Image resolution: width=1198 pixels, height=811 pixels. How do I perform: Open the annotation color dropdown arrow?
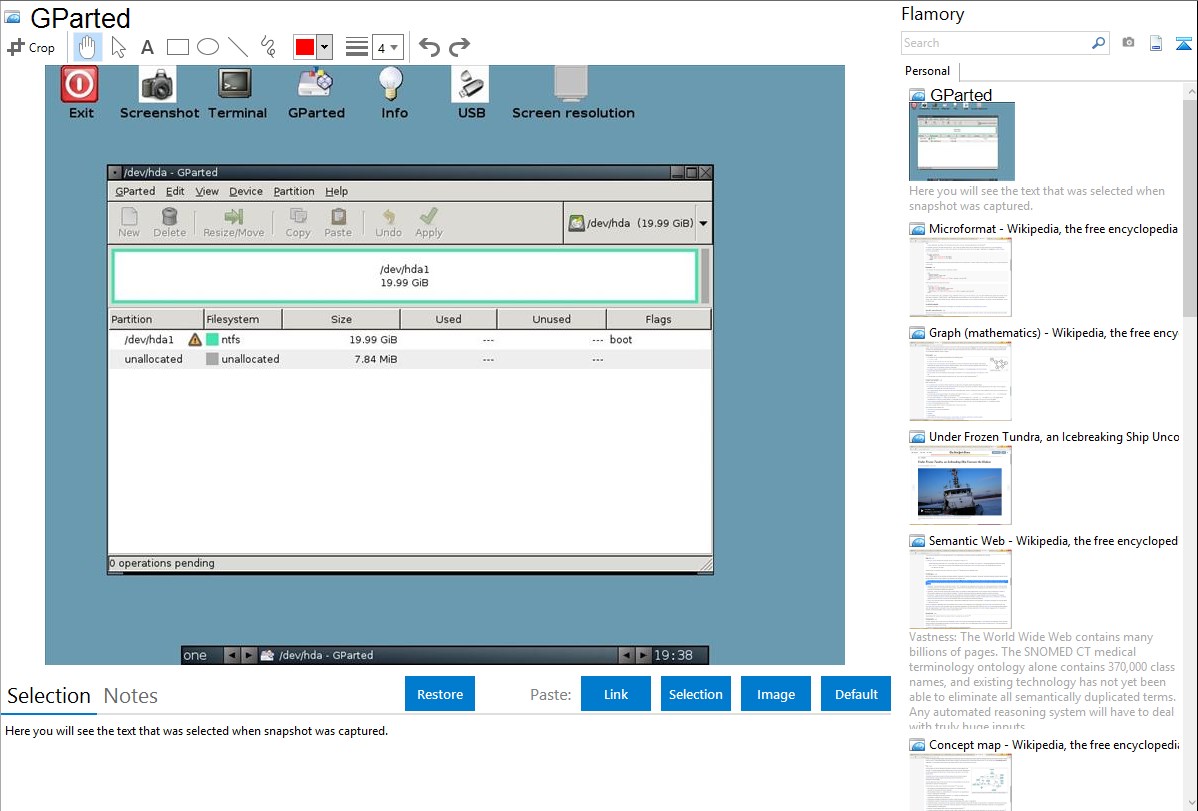(325, 47)
